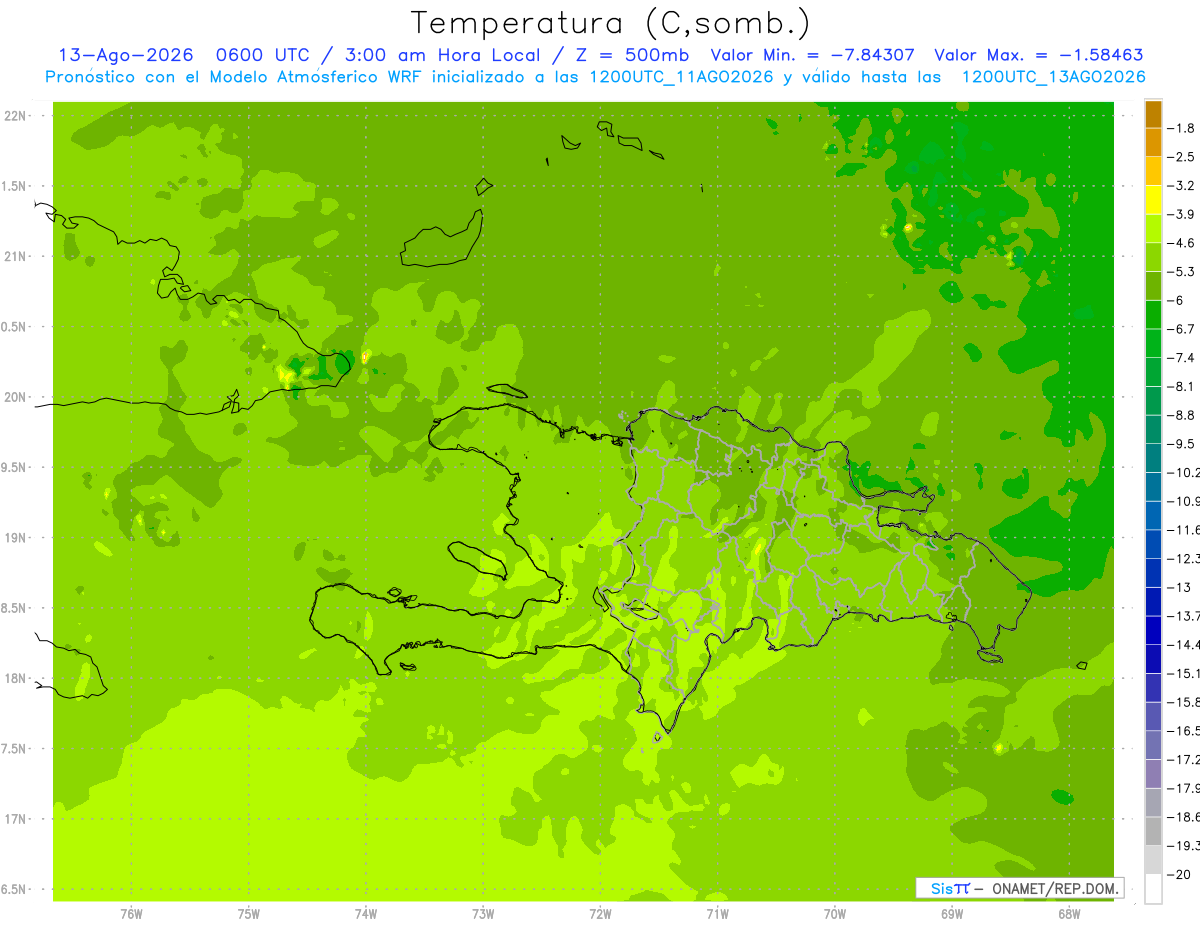The width and height of the screenshot is (1200, 927).
Task: Click the "22N" latitude axis label
Action: [15, 116]
